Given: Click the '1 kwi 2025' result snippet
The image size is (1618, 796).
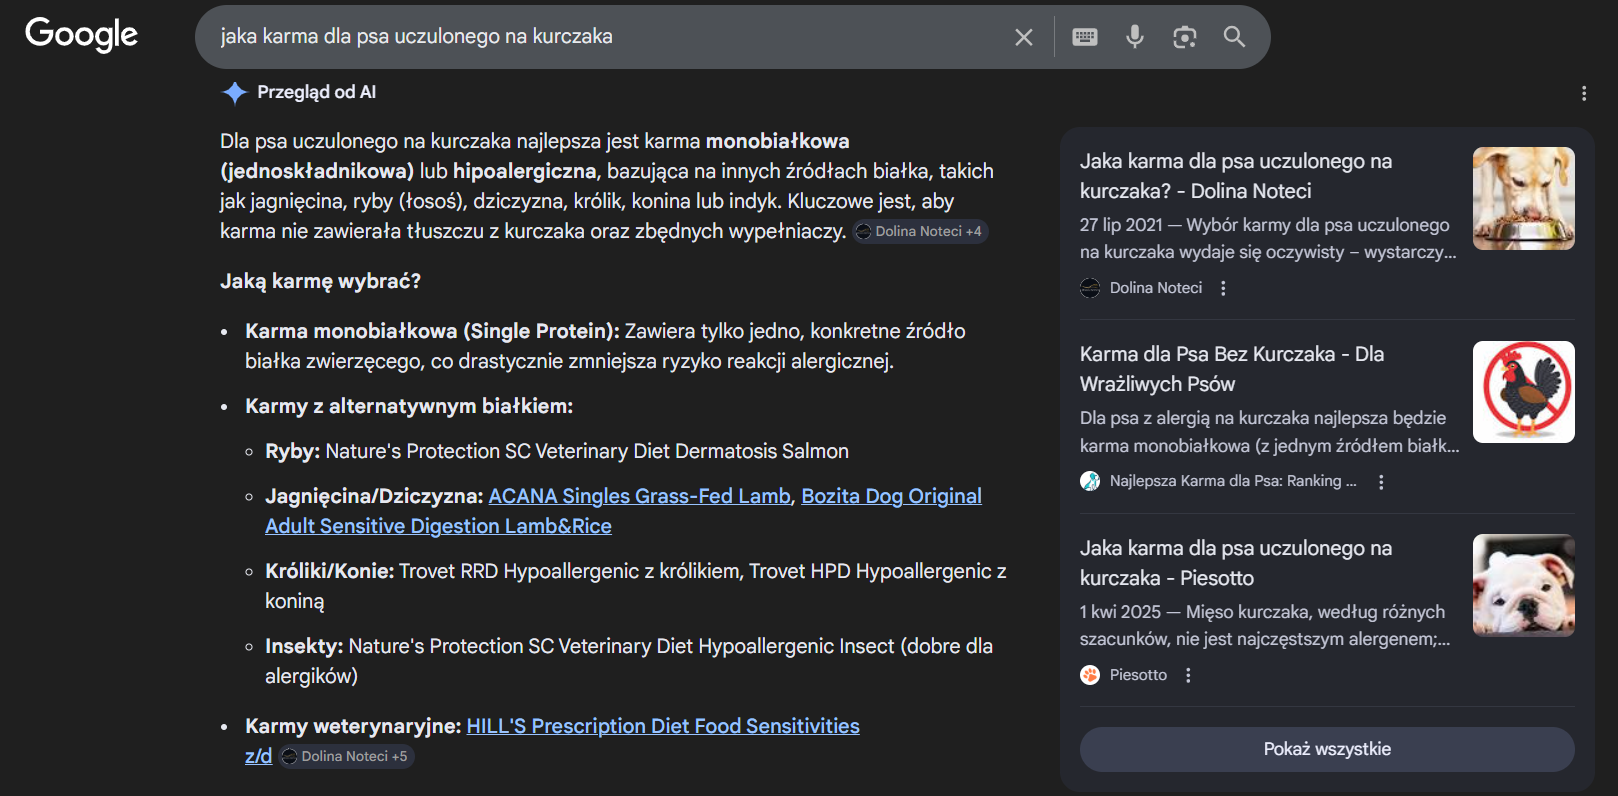Looking at the screenshot, I should [x=1265, y=625].
